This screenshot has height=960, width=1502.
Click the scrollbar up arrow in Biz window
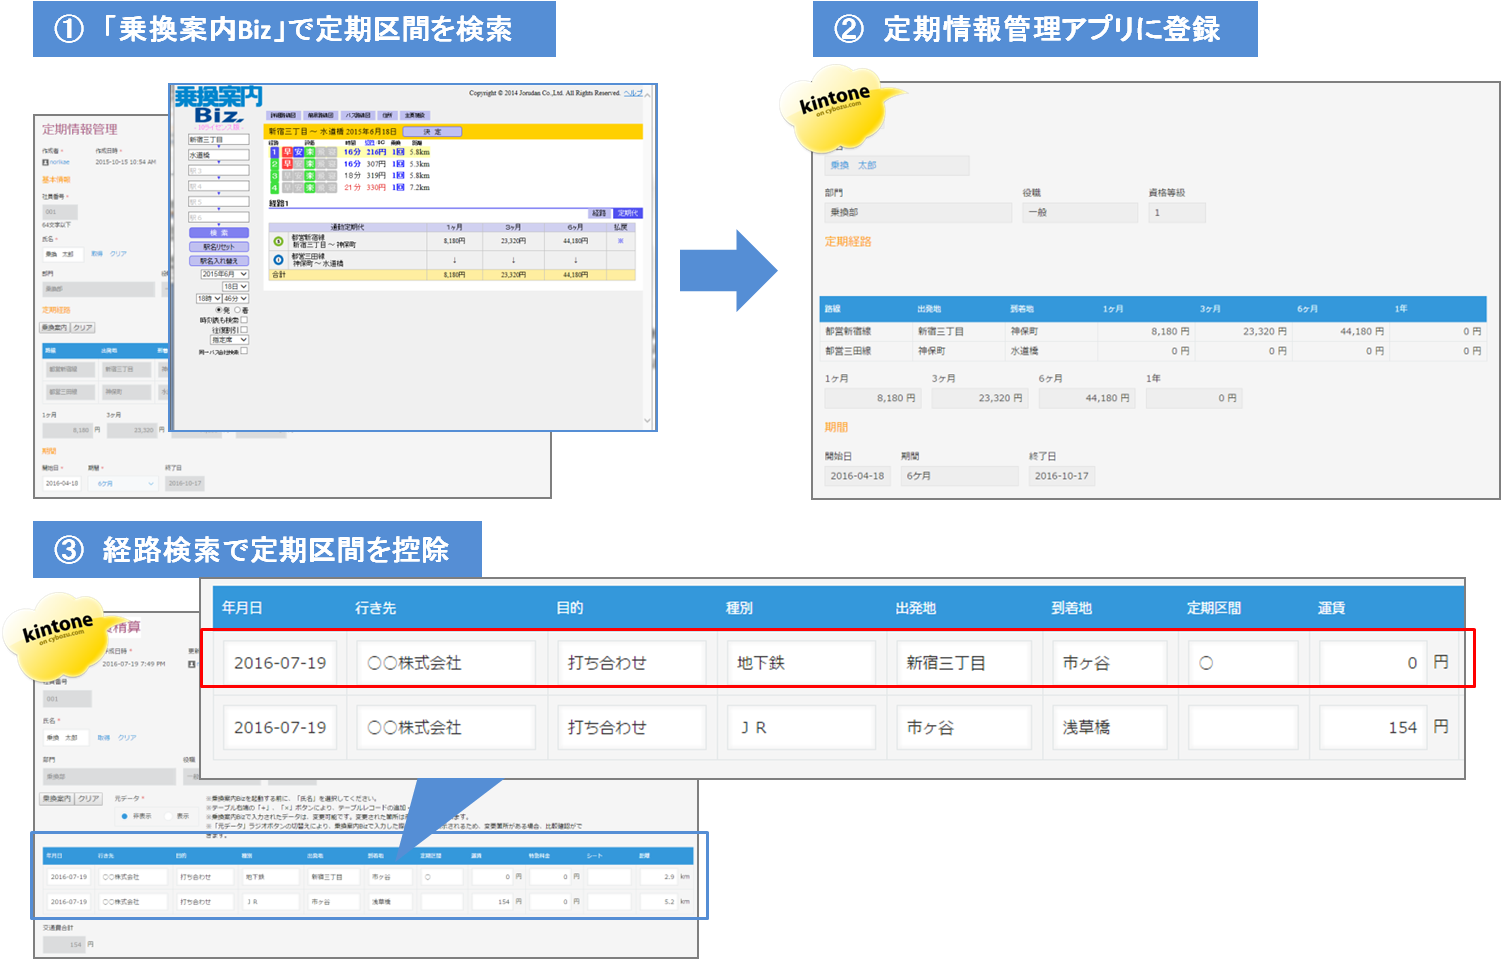(x=647, y=95)
